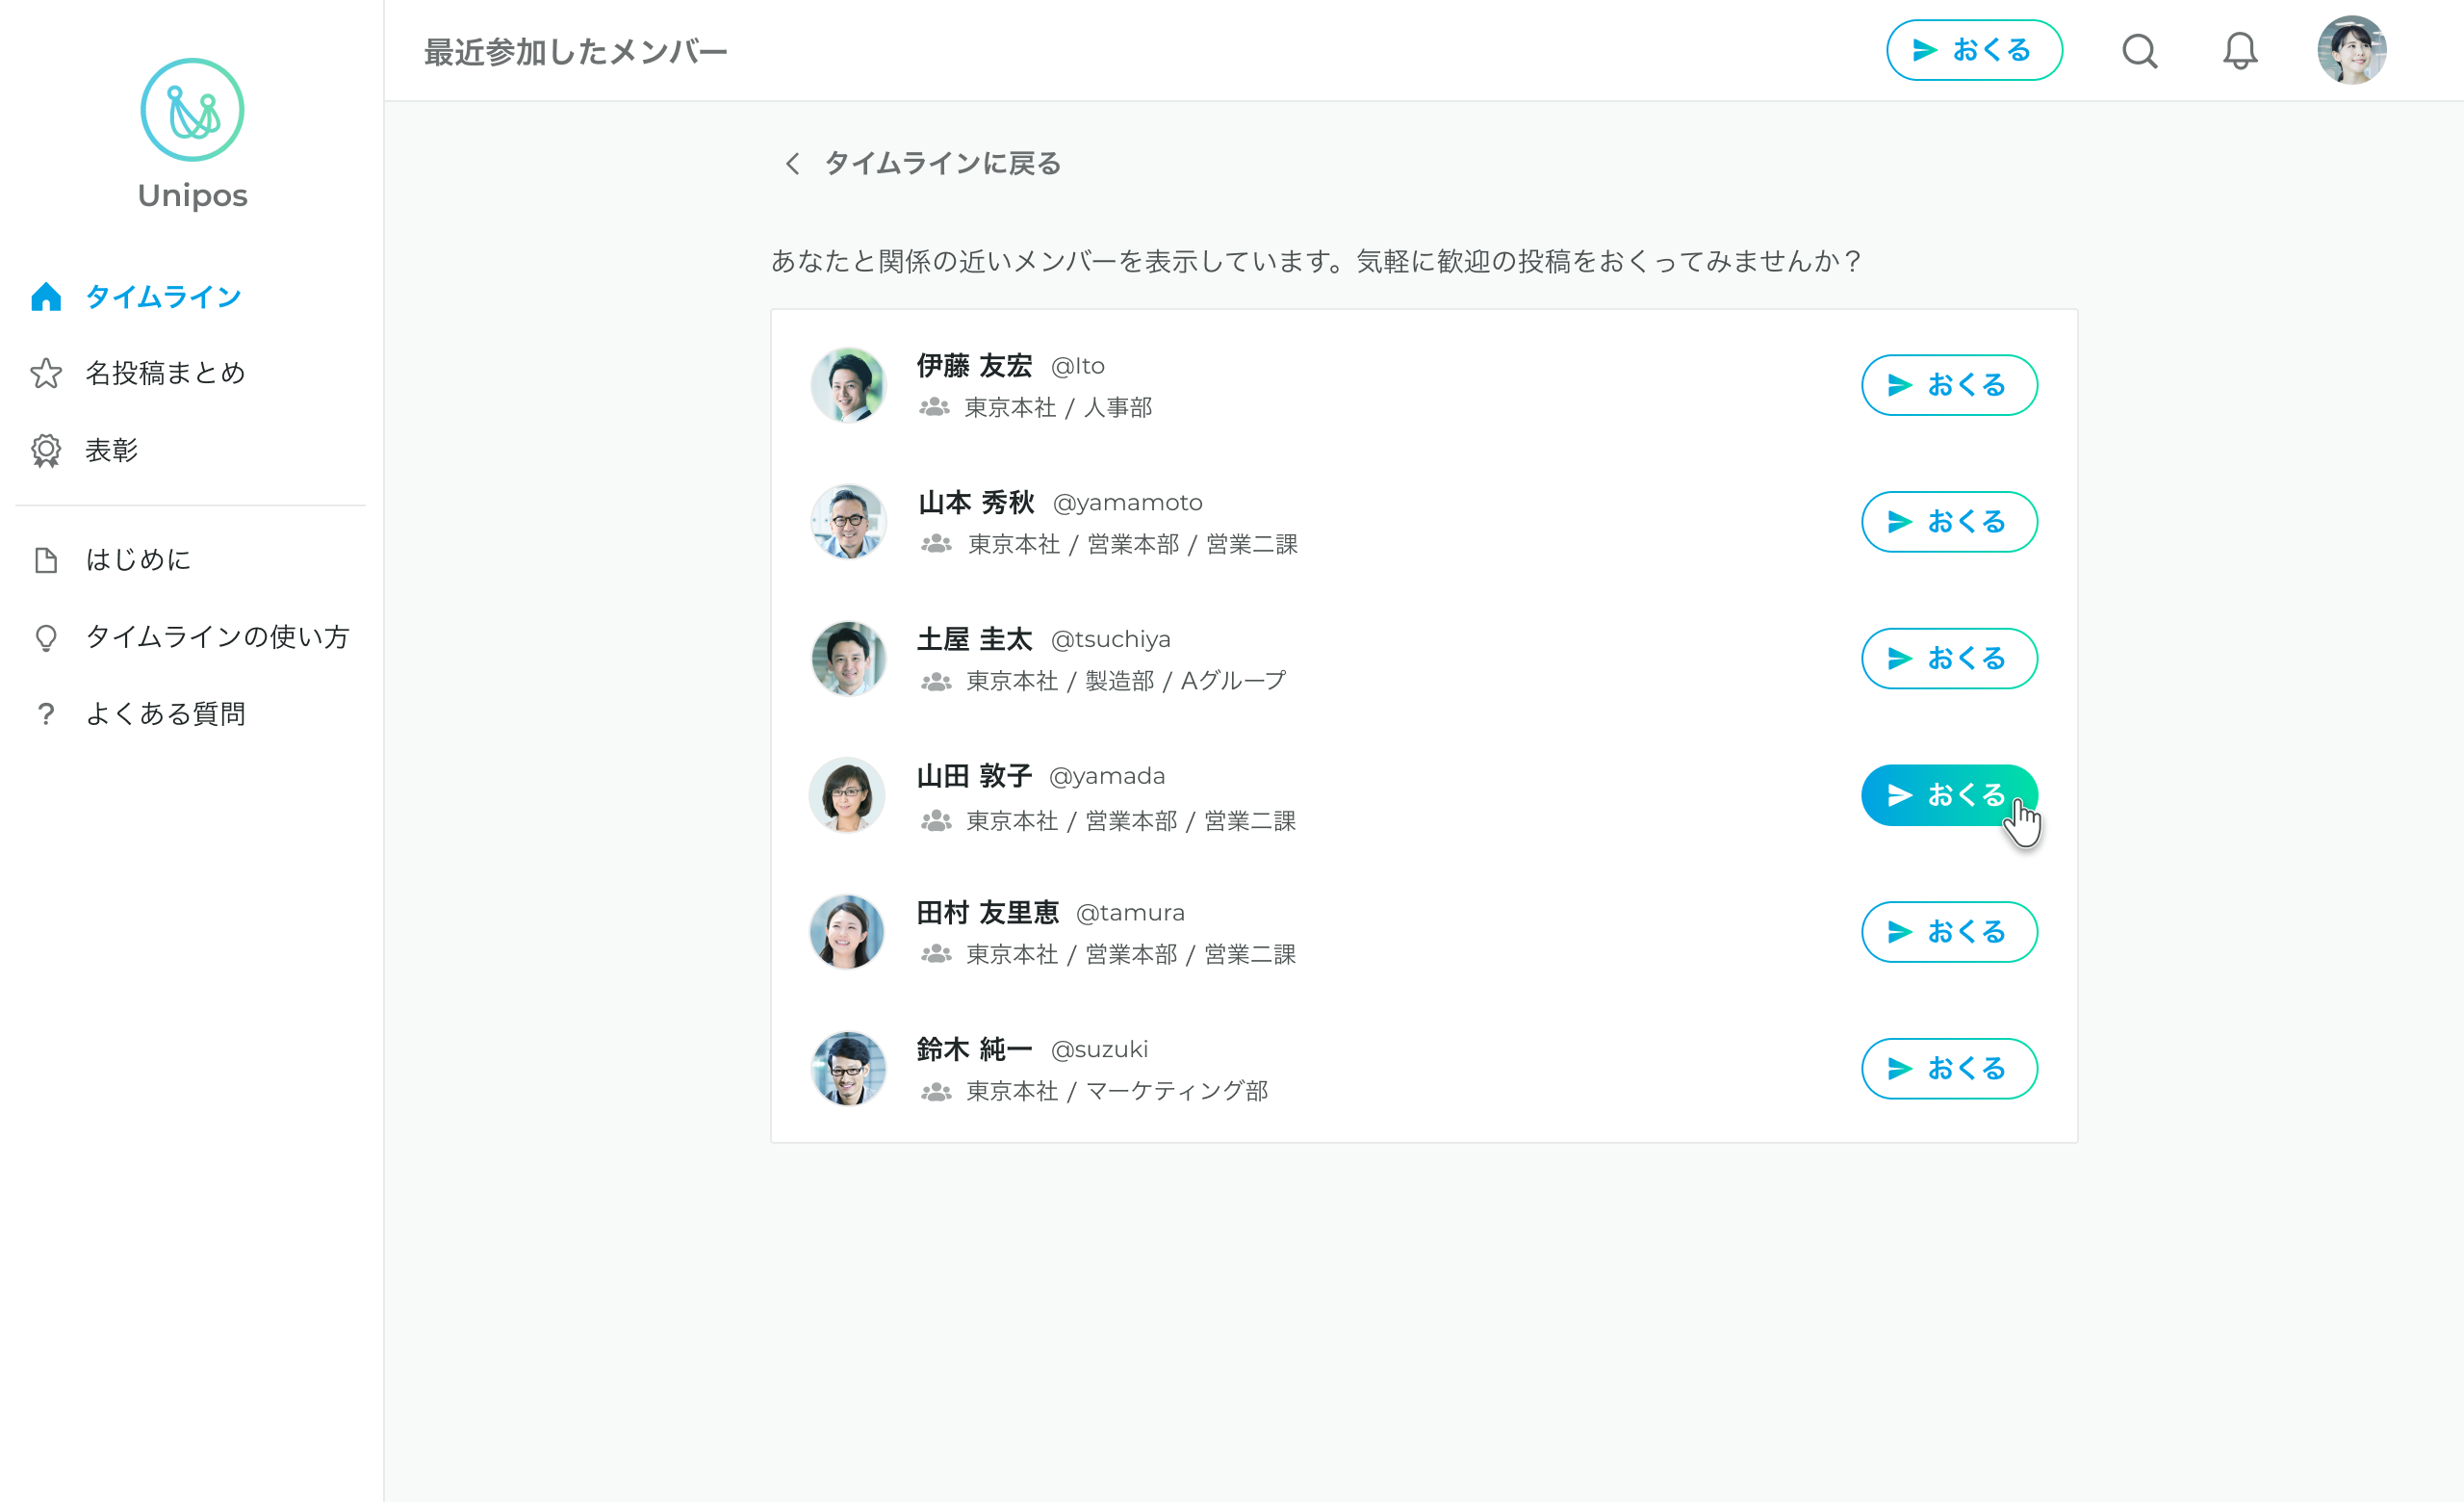Screen dimensions: 2464x1502
Task: Select the home icon next to タイムライン
Action: point(46,295)
